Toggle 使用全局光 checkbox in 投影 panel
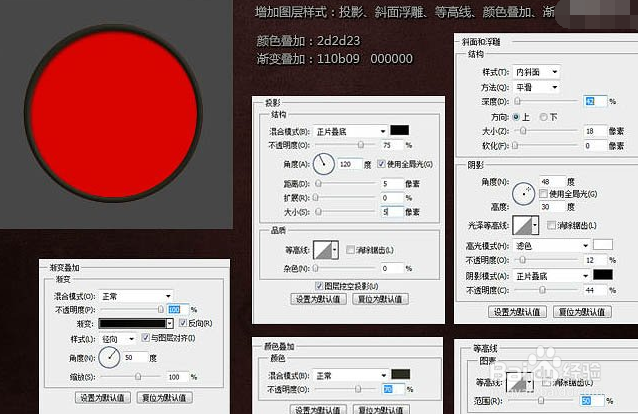The width and height of the screenshot is (638, 414). 381,164
